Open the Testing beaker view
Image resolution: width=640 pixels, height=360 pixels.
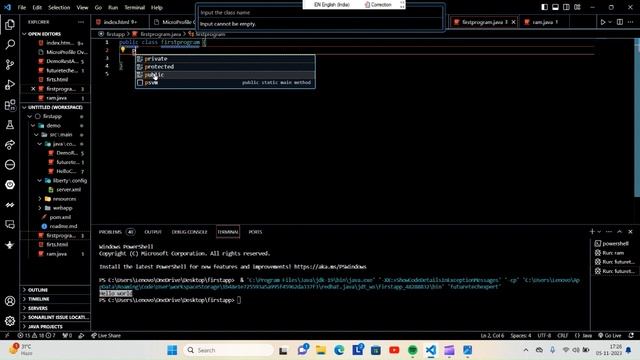pos(10,125)
